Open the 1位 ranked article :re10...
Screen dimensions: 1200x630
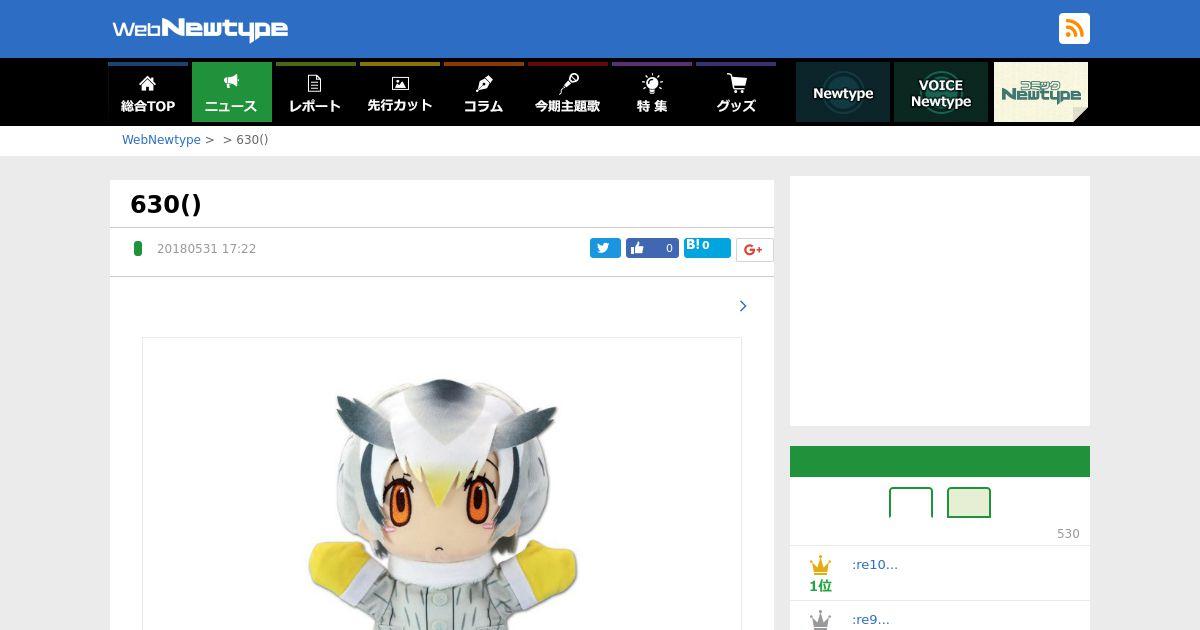coord(875,565)
